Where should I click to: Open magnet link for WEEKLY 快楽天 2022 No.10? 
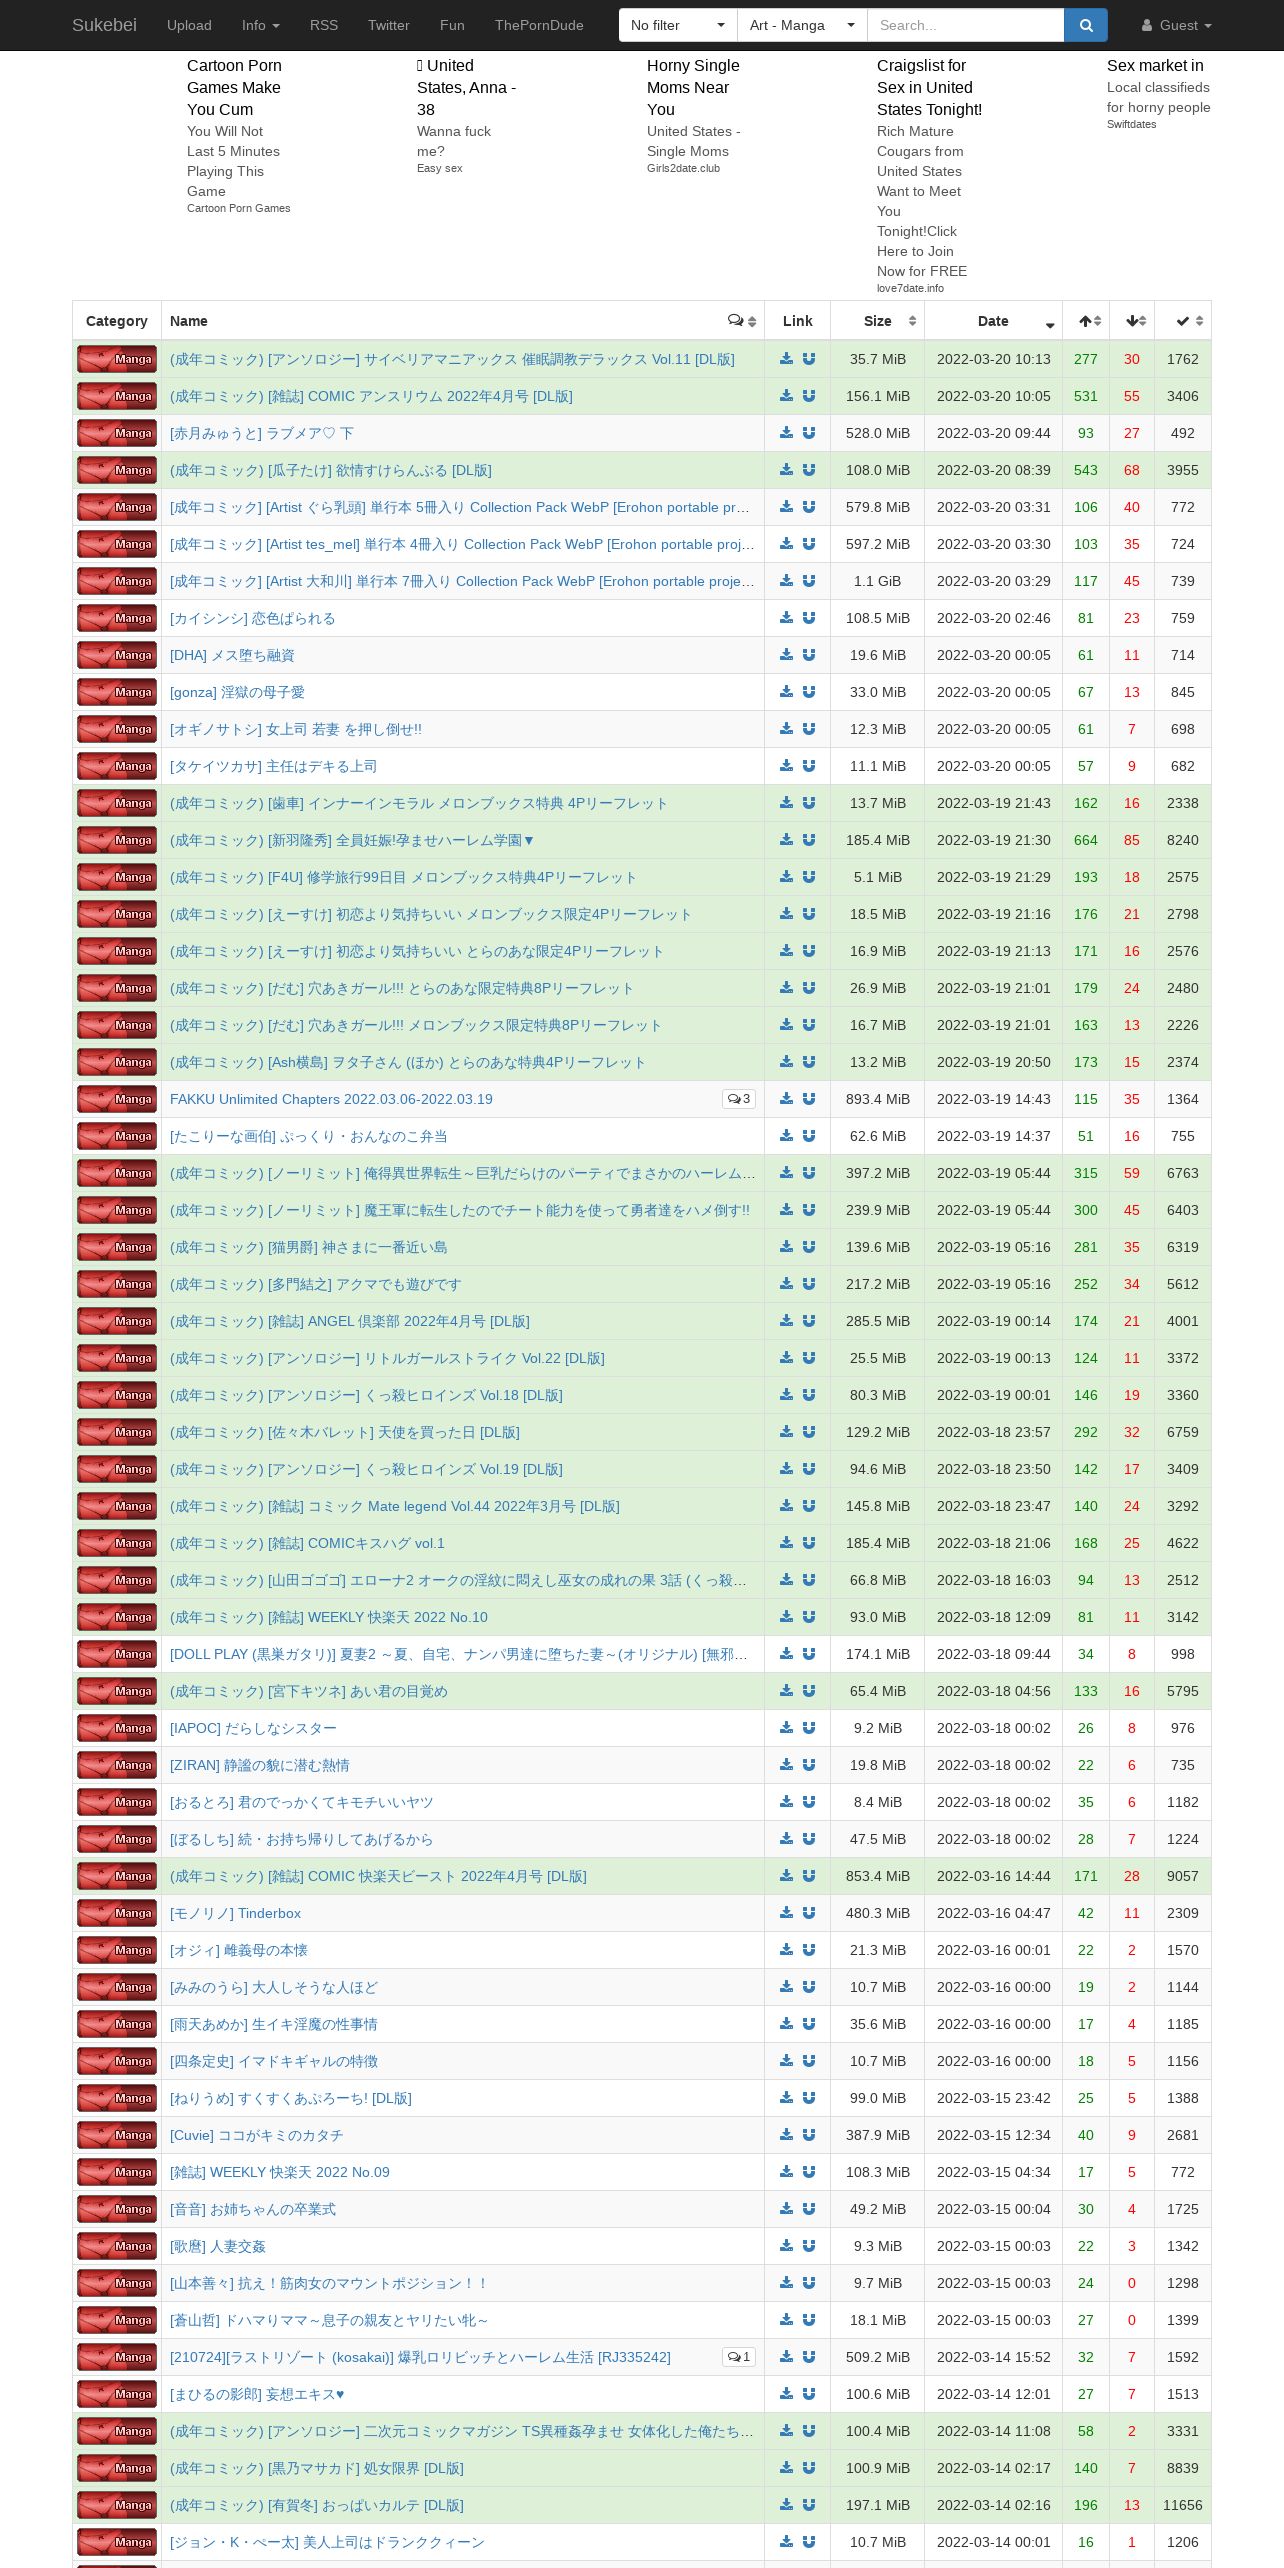(x=809, y=1617)
